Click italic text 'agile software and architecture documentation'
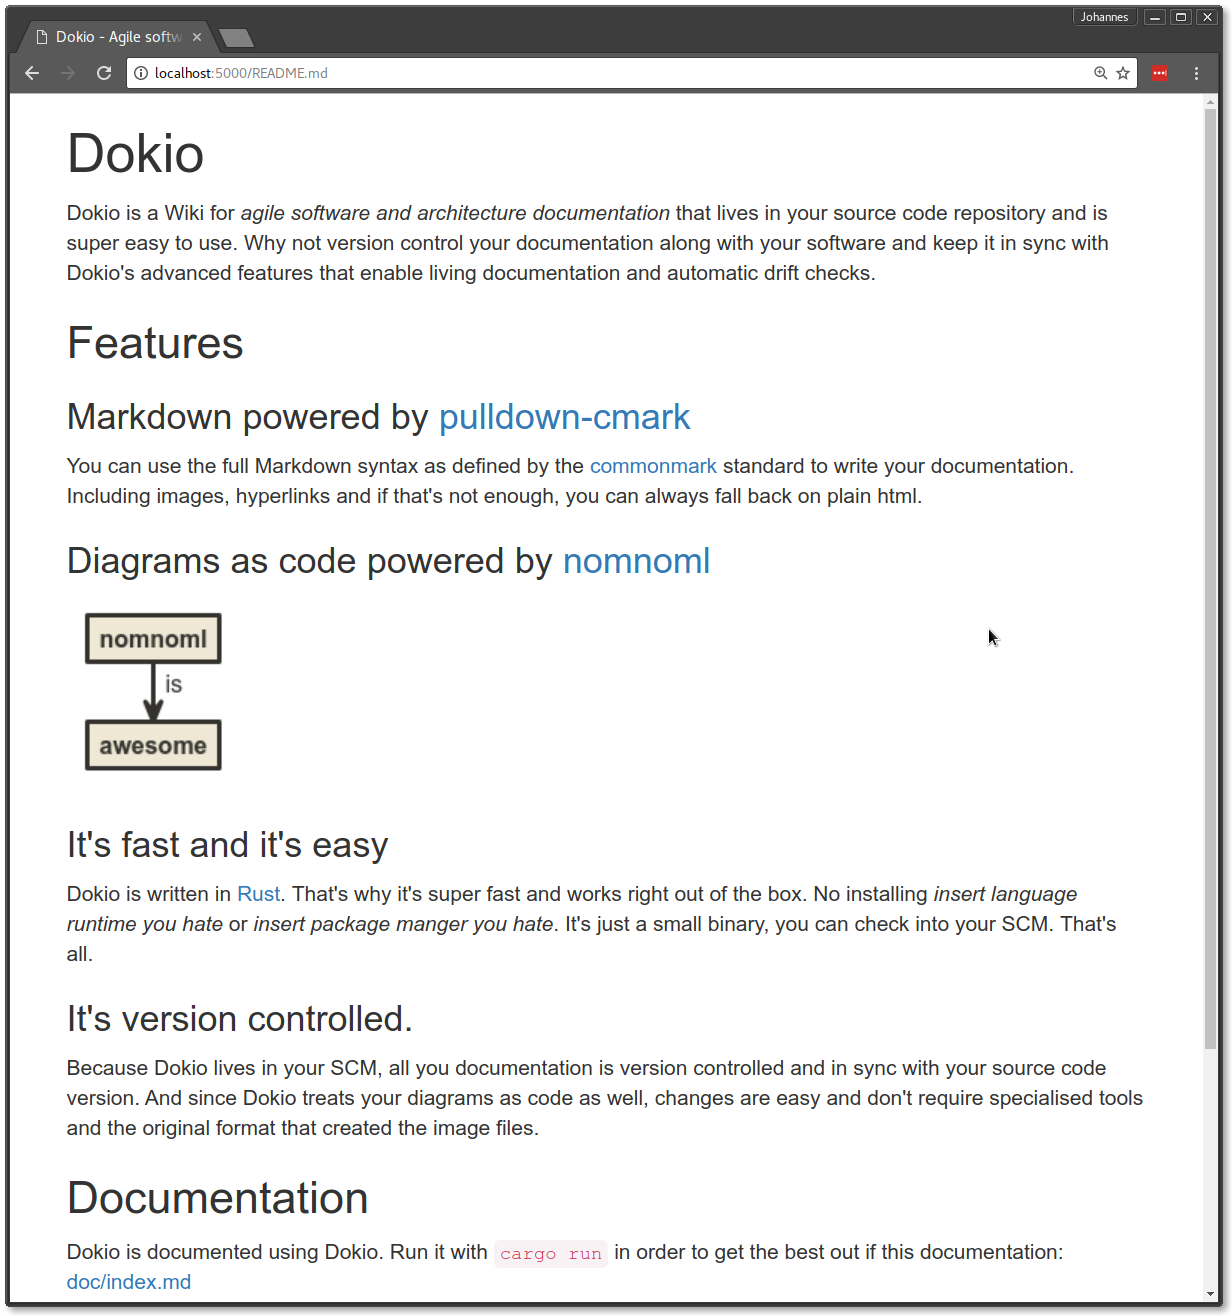 click(455, 213)
